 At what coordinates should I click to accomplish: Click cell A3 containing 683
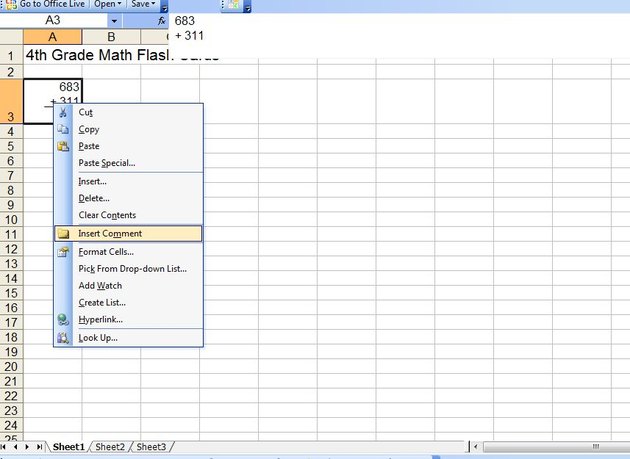coord(53,101)
